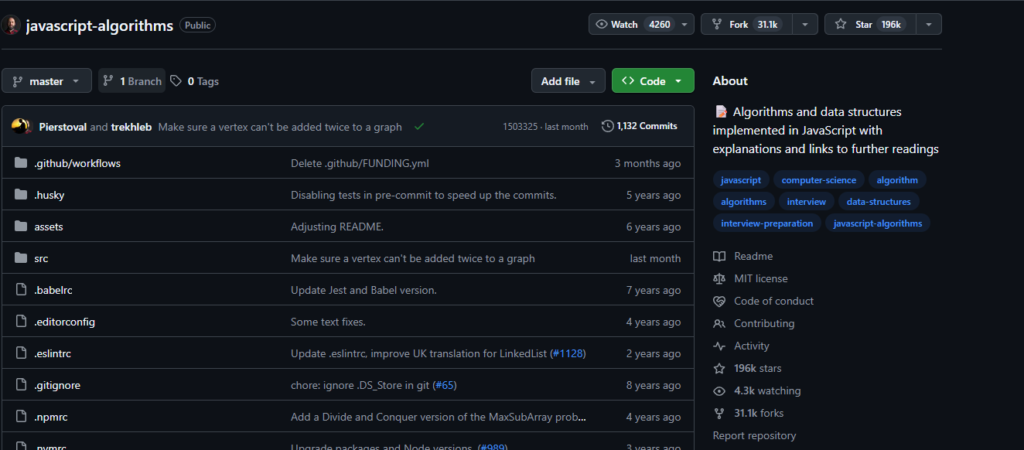View repository Activity
Screen dimensions: 1024x450
(751, 346)
